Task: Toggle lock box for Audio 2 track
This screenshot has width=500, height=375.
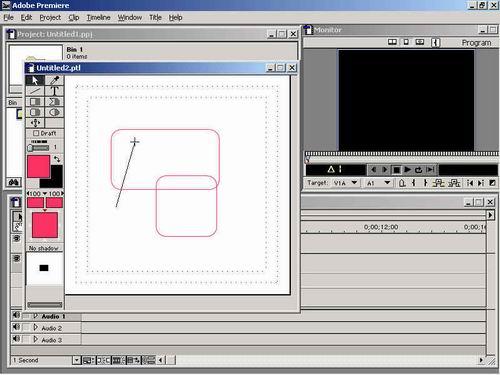Action: [26, 328]
